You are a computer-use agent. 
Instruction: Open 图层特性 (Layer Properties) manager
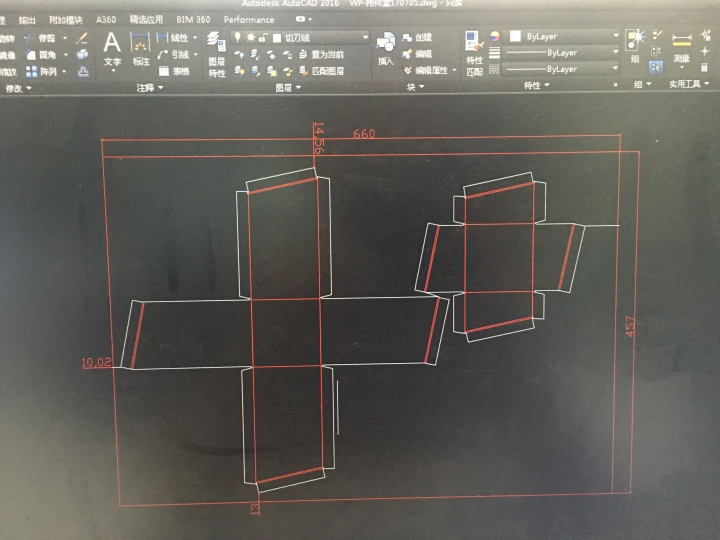click(x=216, y=54)
